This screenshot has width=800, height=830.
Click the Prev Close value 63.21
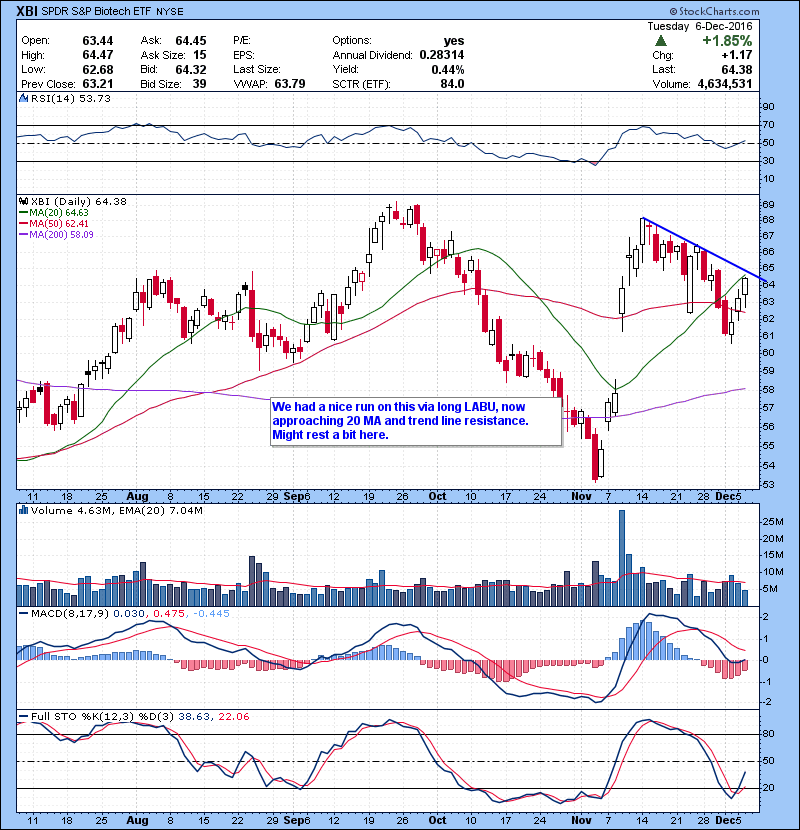click(97, 84)
